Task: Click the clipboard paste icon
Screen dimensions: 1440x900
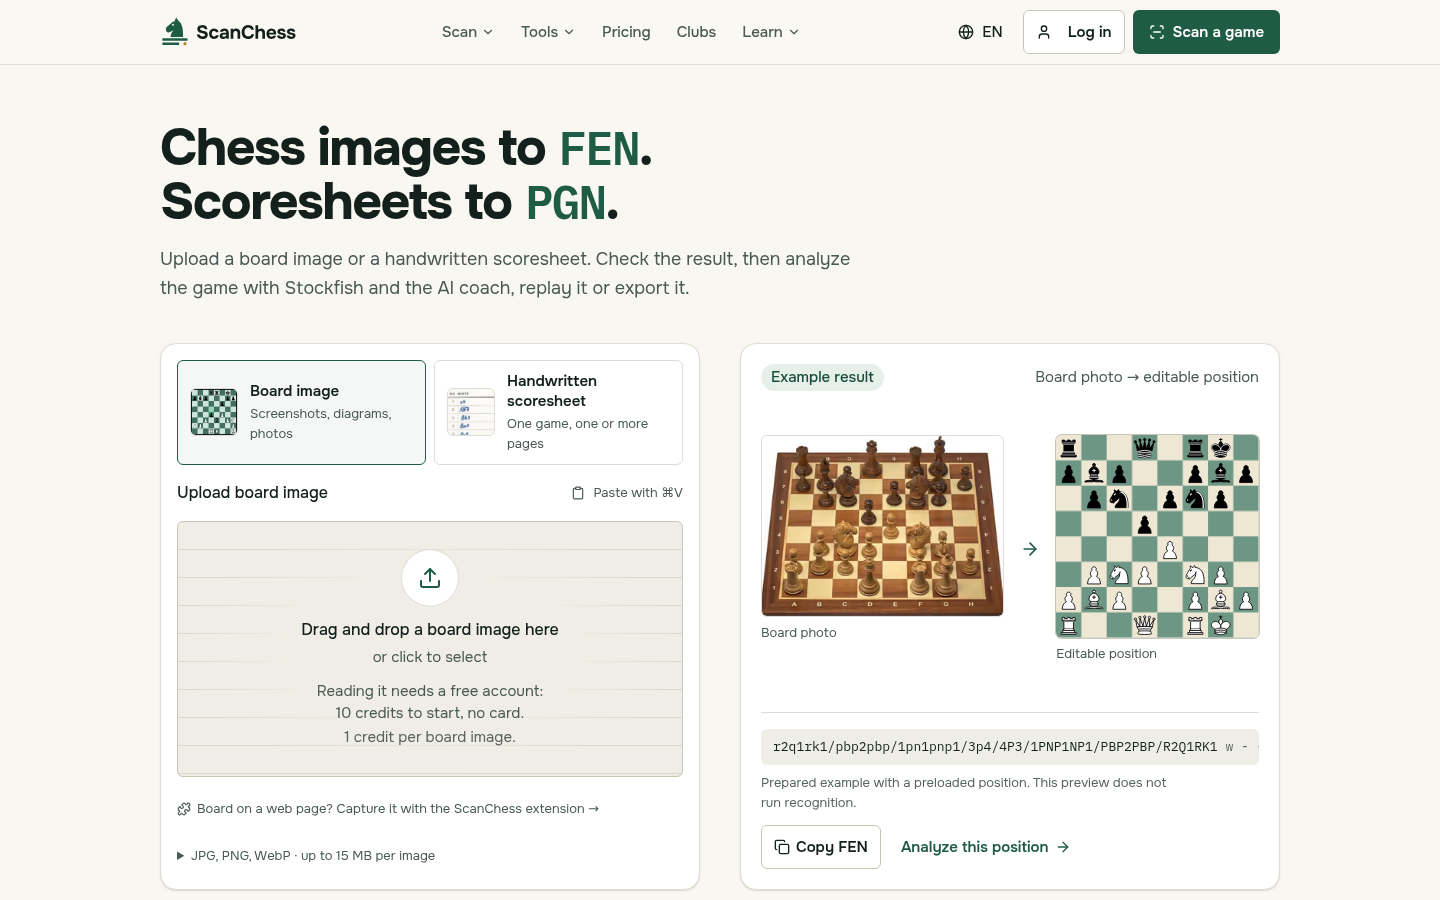Action: [x=578, y=493]
